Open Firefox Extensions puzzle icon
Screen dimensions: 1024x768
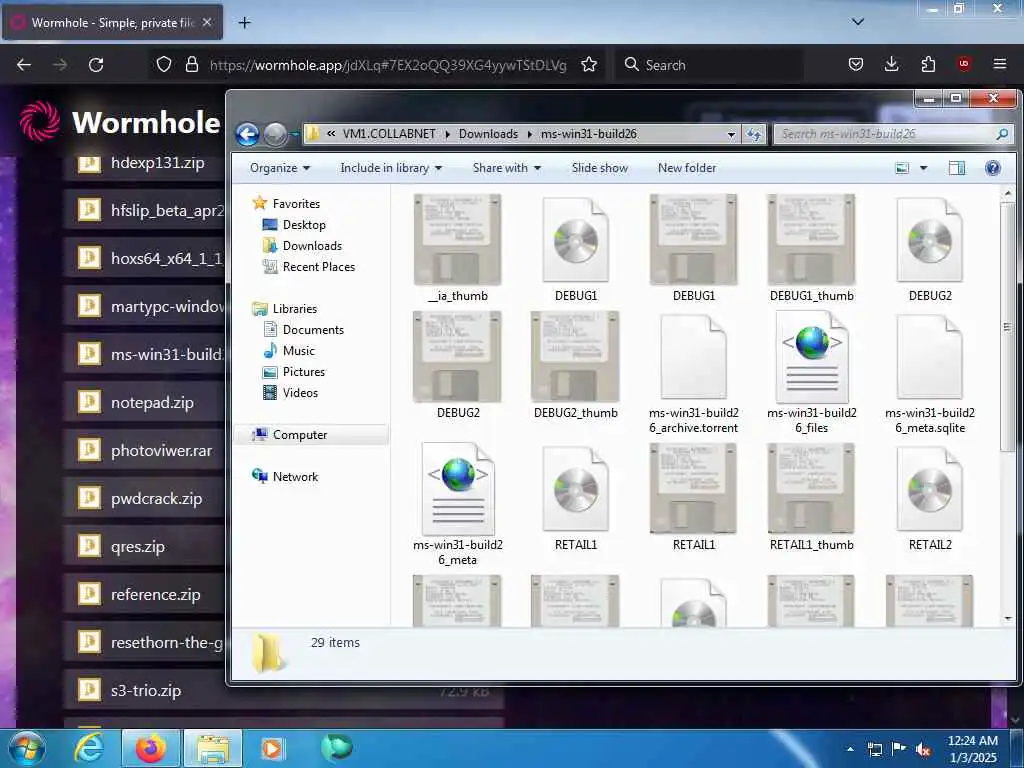(928, 64)
